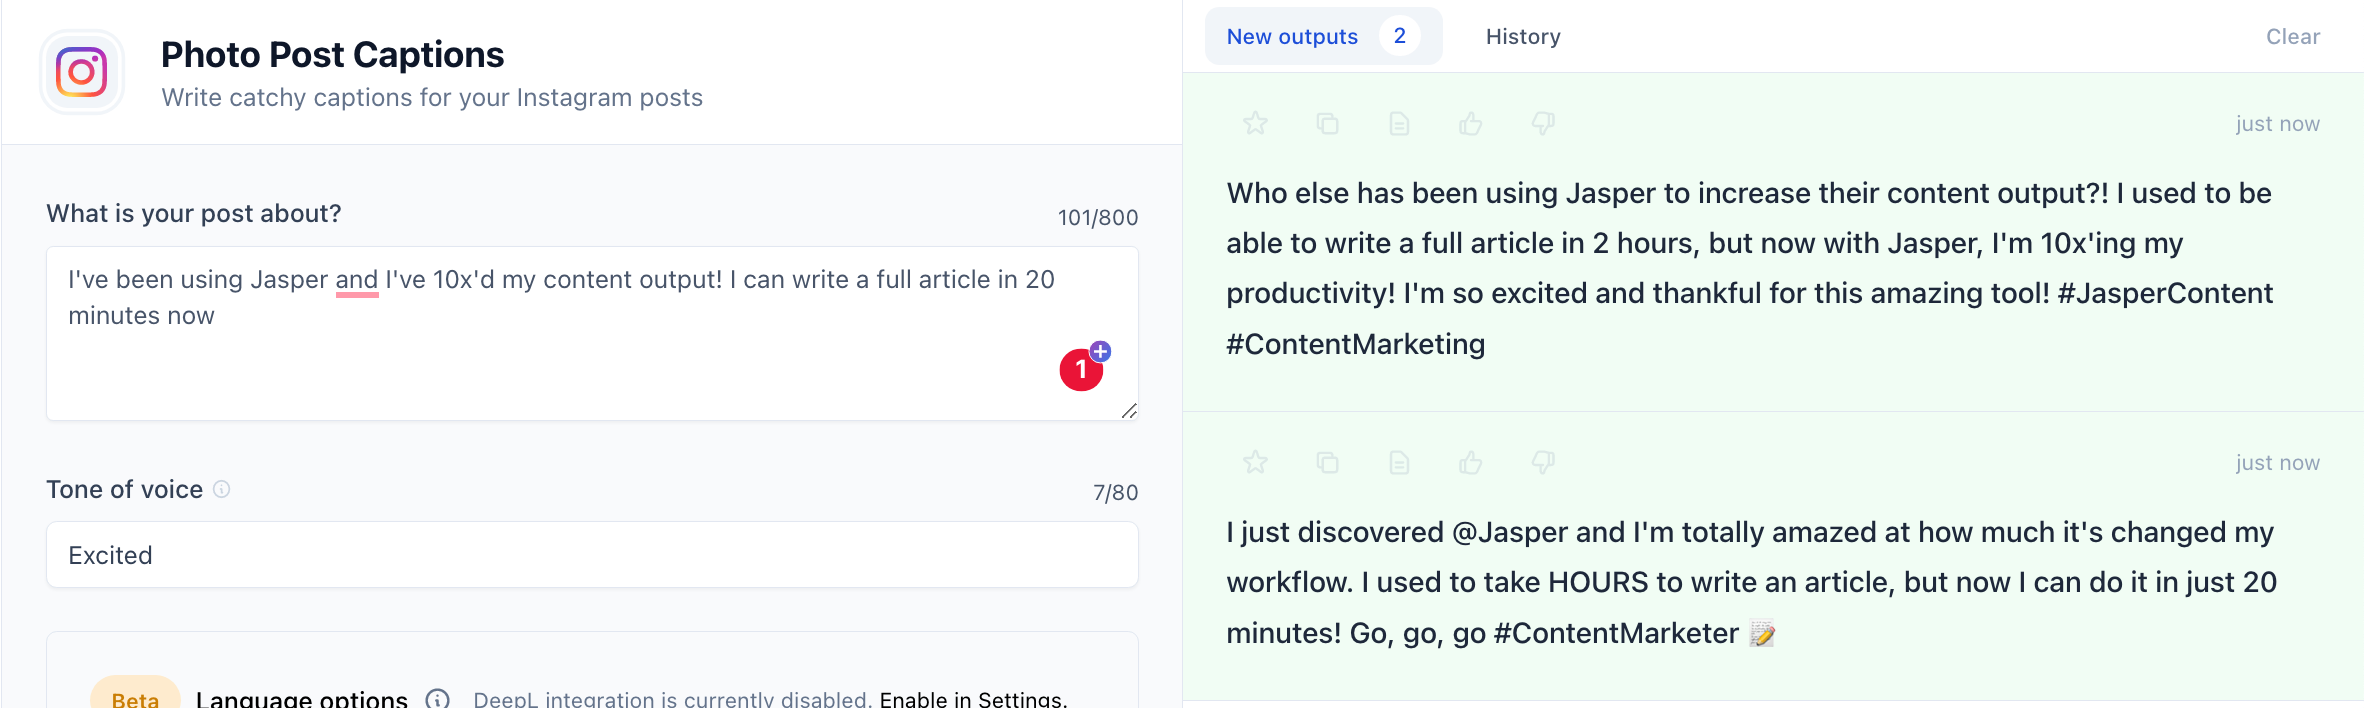Focus the post description text area
Screen dimensions: 2364x708
(x=592, y=333)
